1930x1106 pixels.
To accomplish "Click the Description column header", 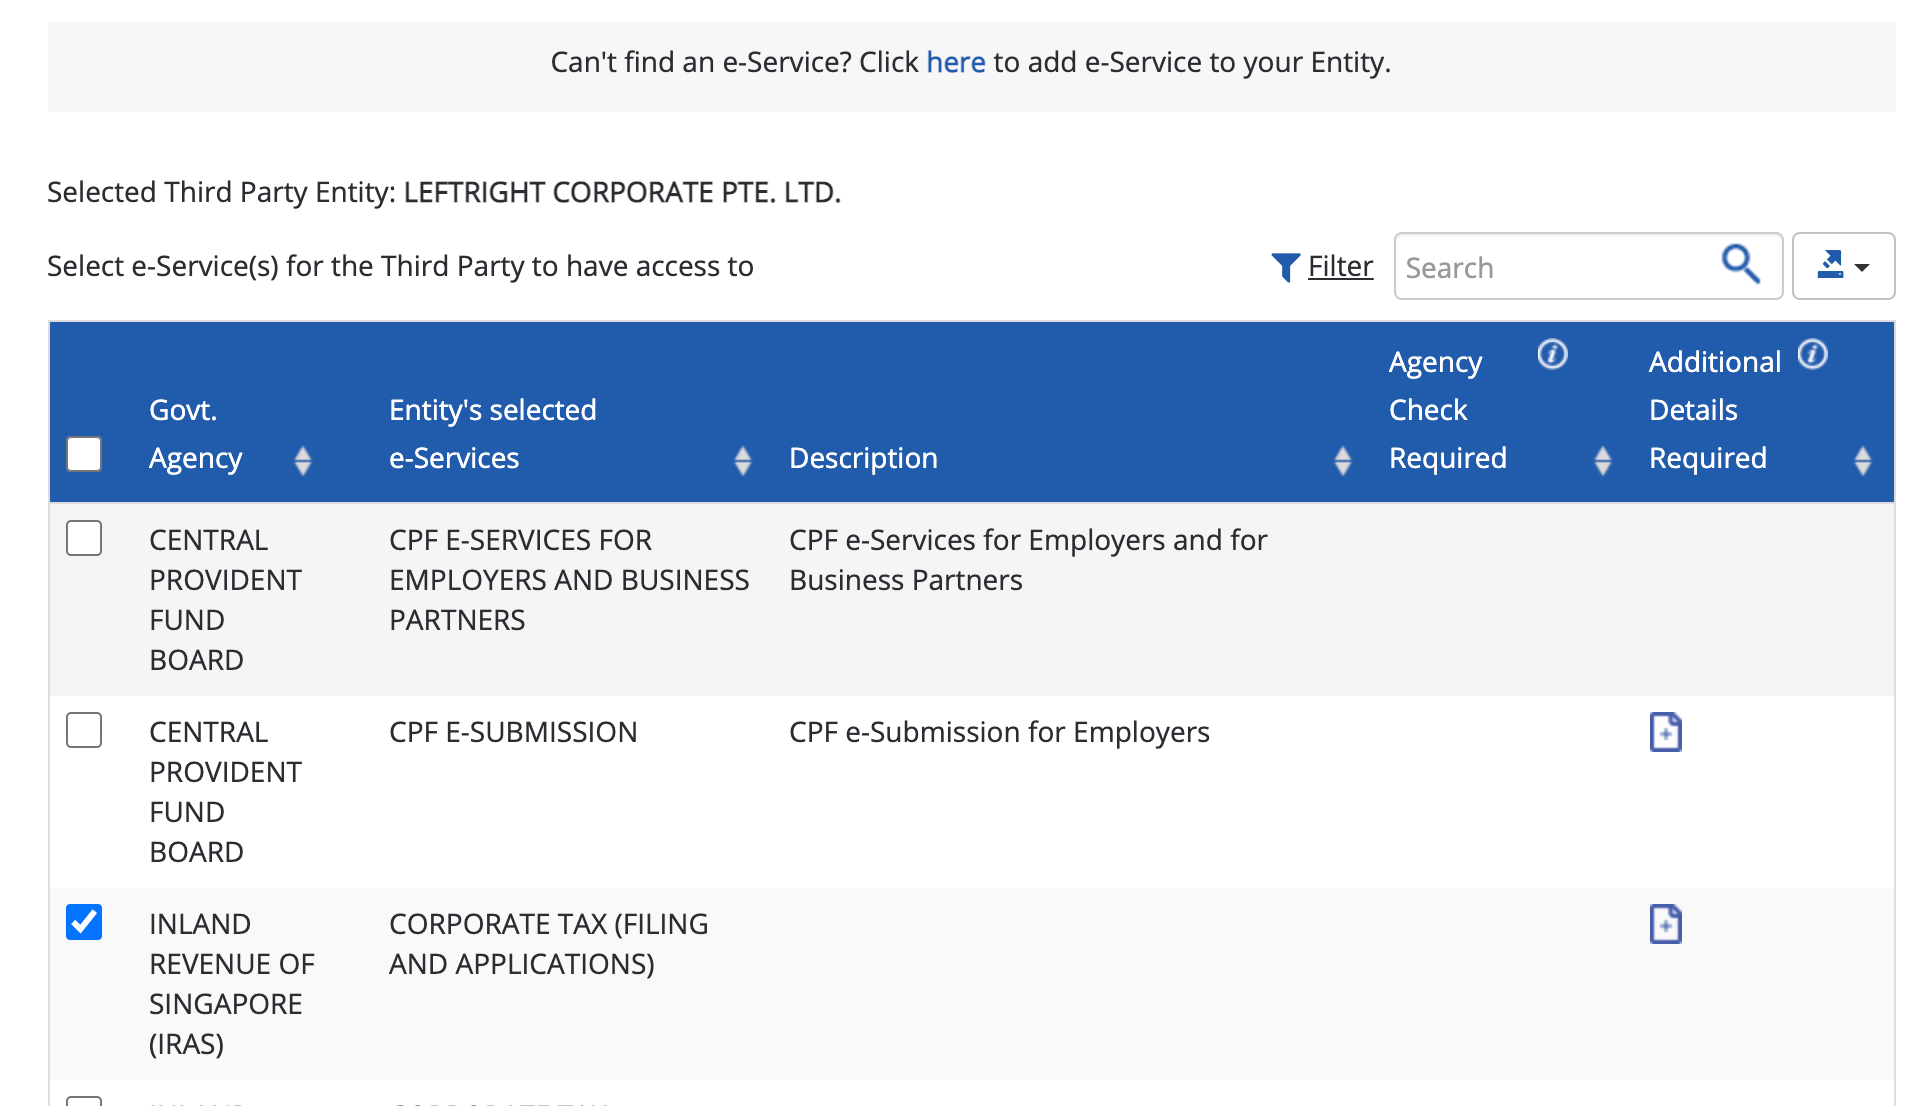I will tap(863, 458).
